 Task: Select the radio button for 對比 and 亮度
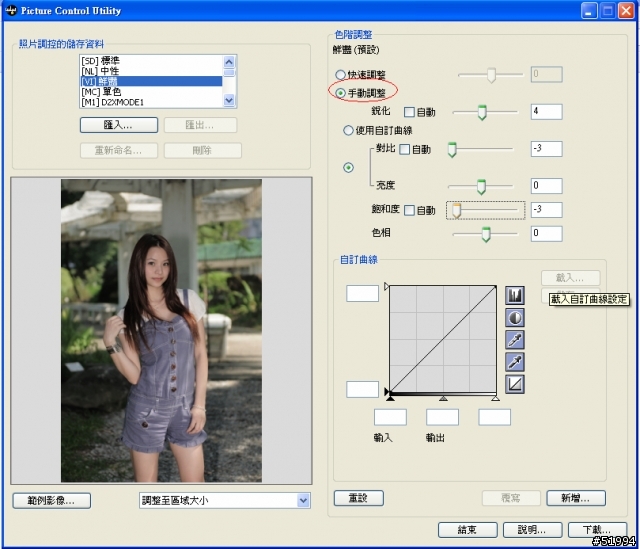(x=348, y=167)
